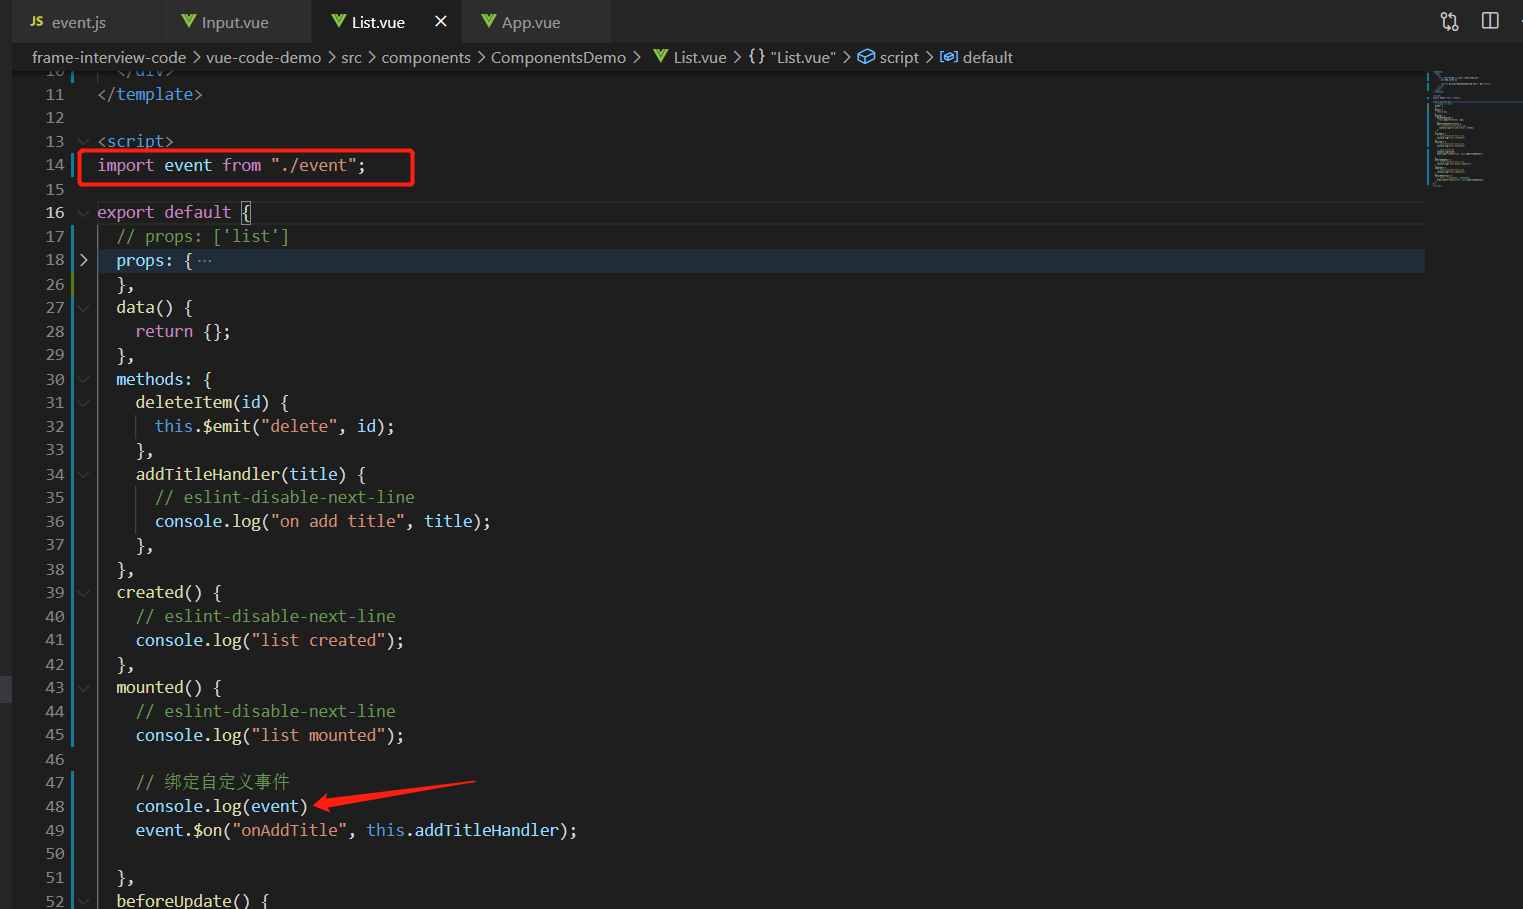Click vue-code-demo in the breadcrumb

pos(264,57)
